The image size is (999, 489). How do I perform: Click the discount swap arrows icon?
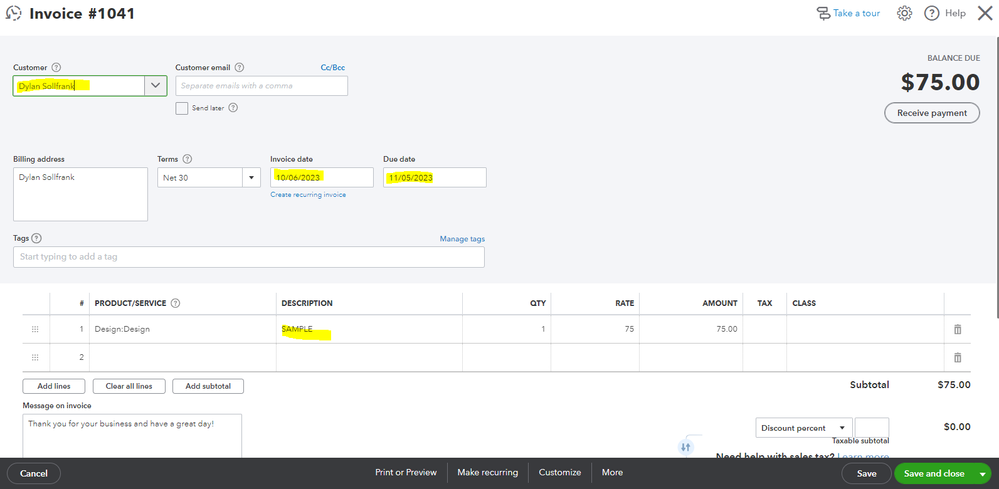(686, 447)
